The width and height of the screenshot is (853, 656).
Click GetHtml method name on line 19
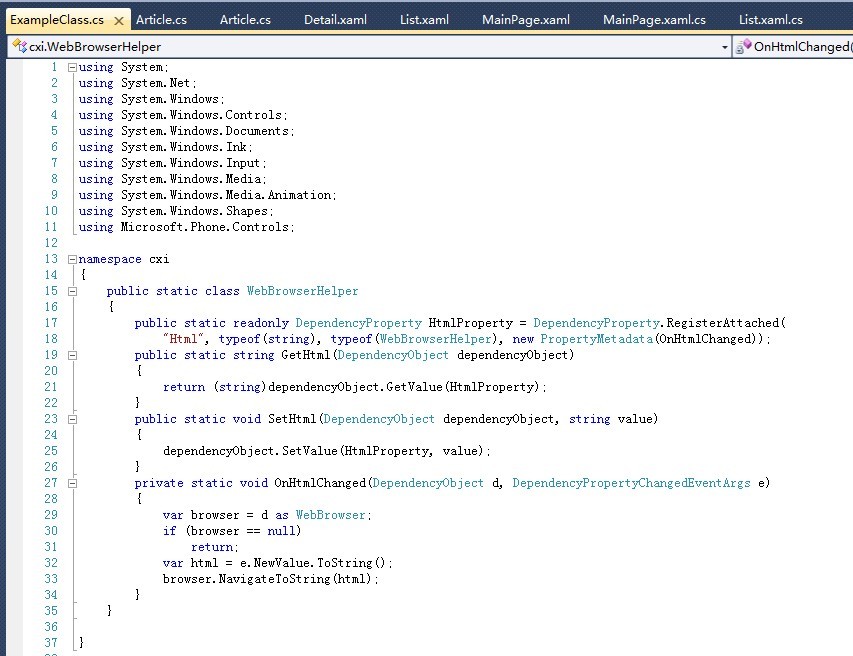[306, 355]
